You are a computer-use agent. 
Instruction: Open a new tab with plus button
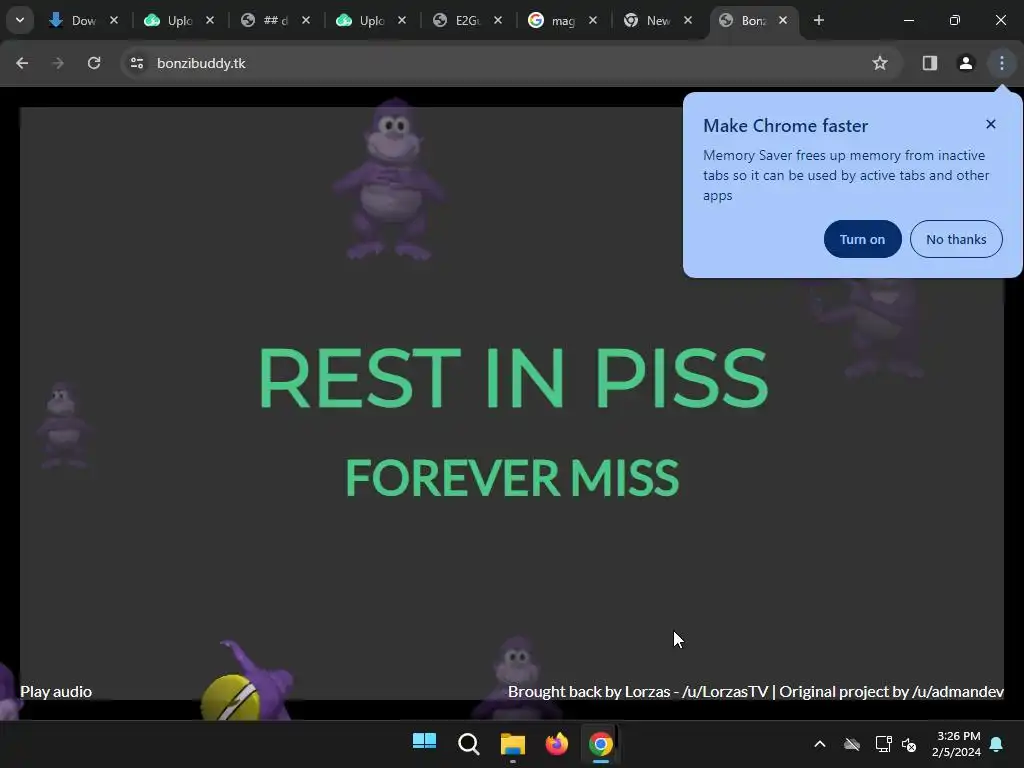click(818, 20)
